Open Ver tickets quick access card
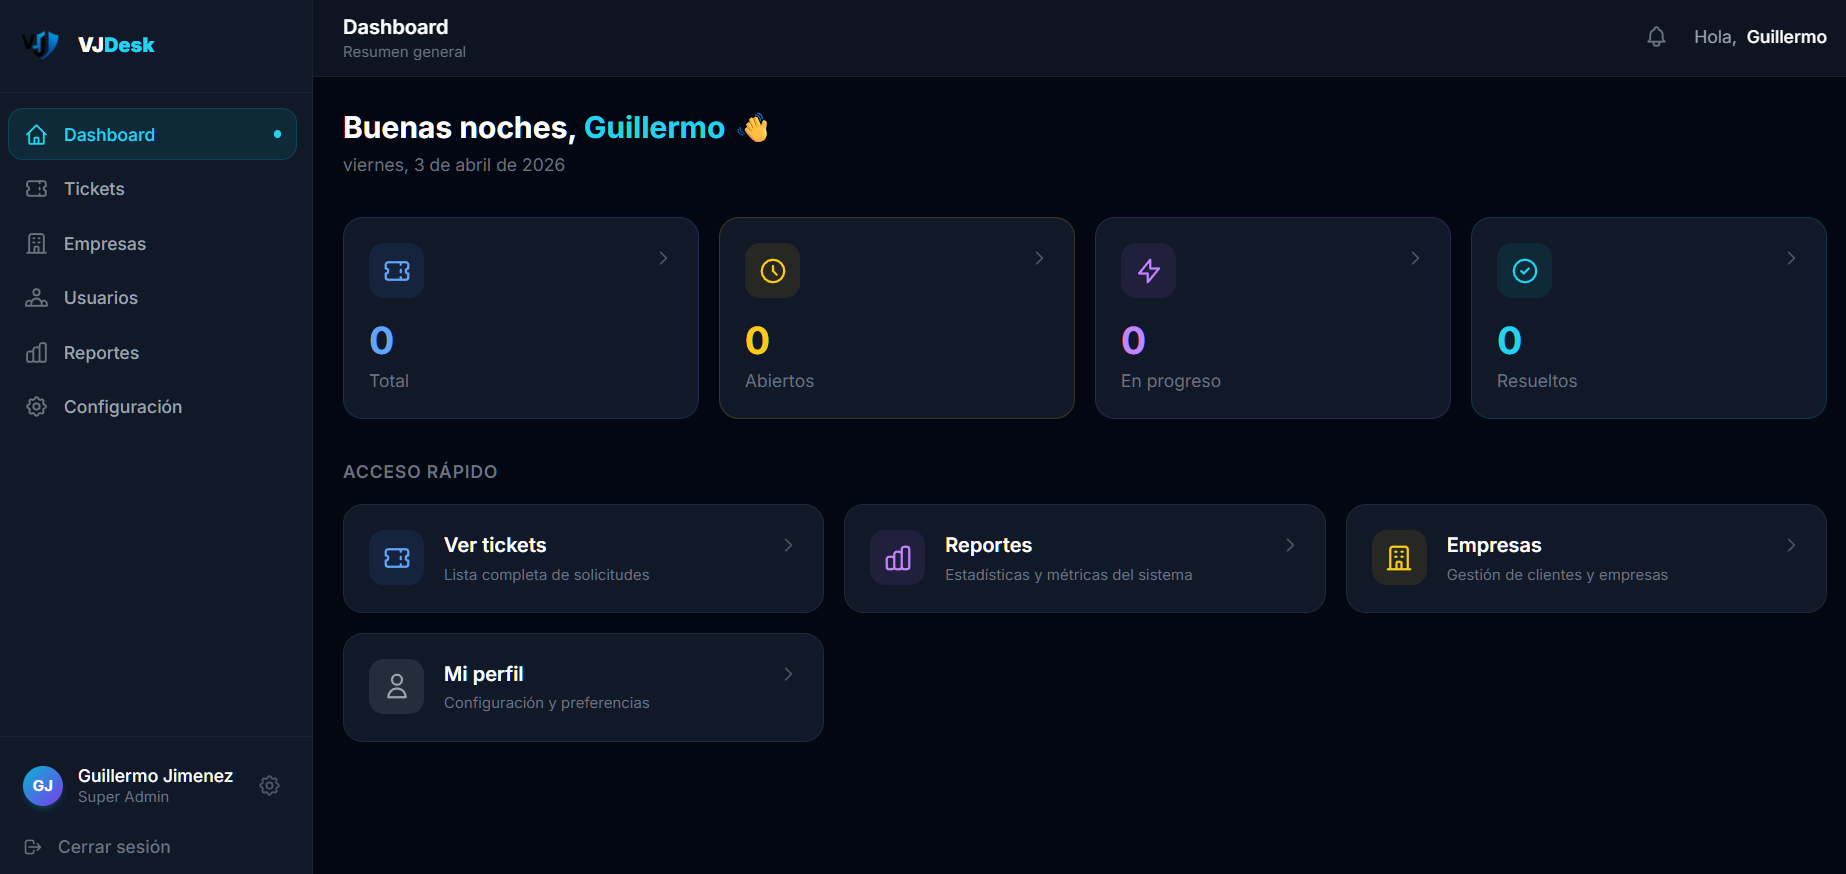The image size is (1846, 874). [583, 558]
